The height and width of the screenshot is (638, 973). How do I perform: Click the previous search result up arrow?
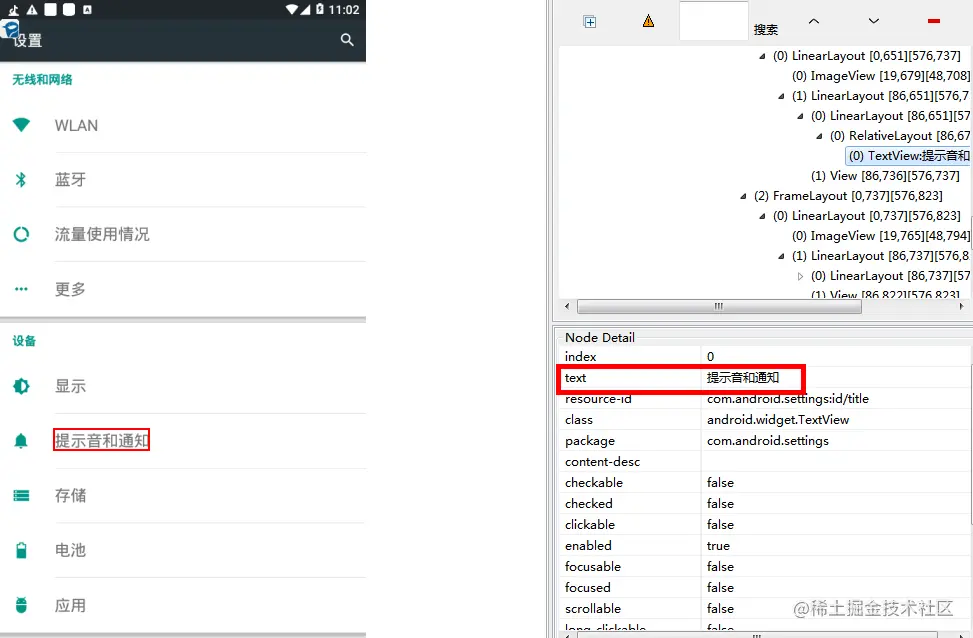point(814,21)
